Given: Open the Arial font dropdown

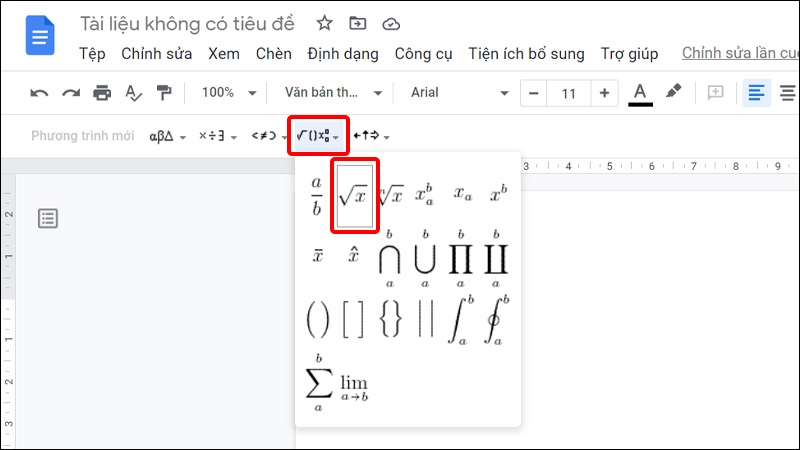Looking at the screenshot, I should 459,93.
